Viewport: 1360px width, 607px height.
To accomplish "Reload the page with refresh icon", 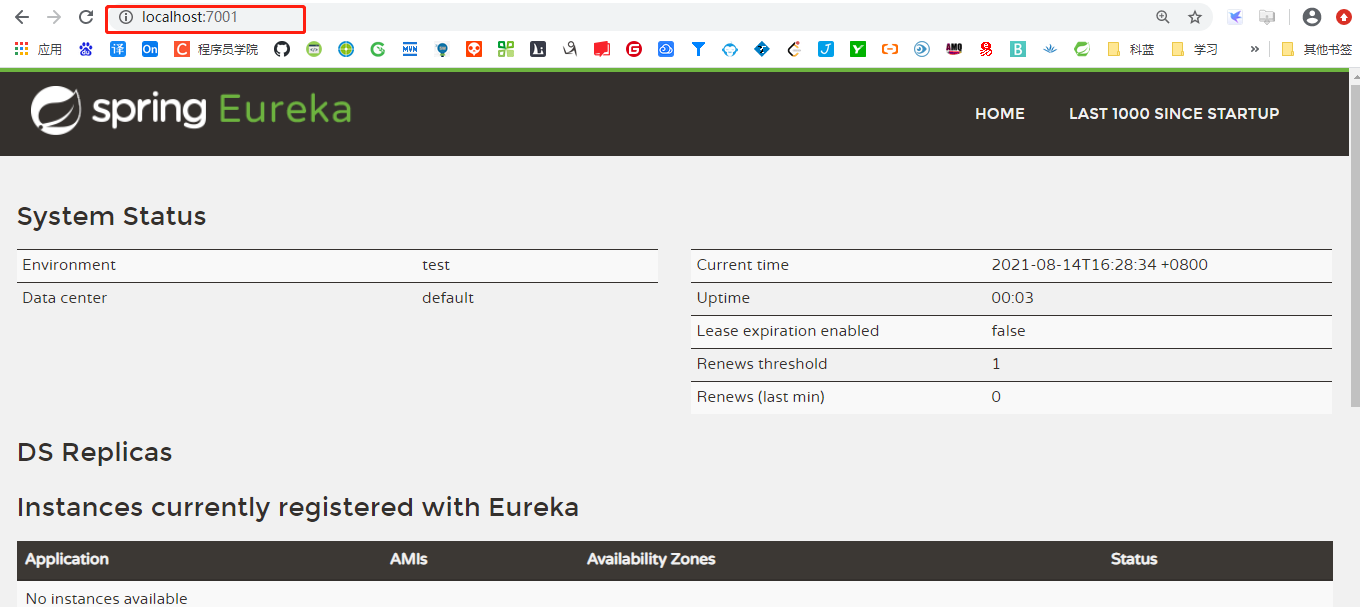I will (x=86, y=17).
